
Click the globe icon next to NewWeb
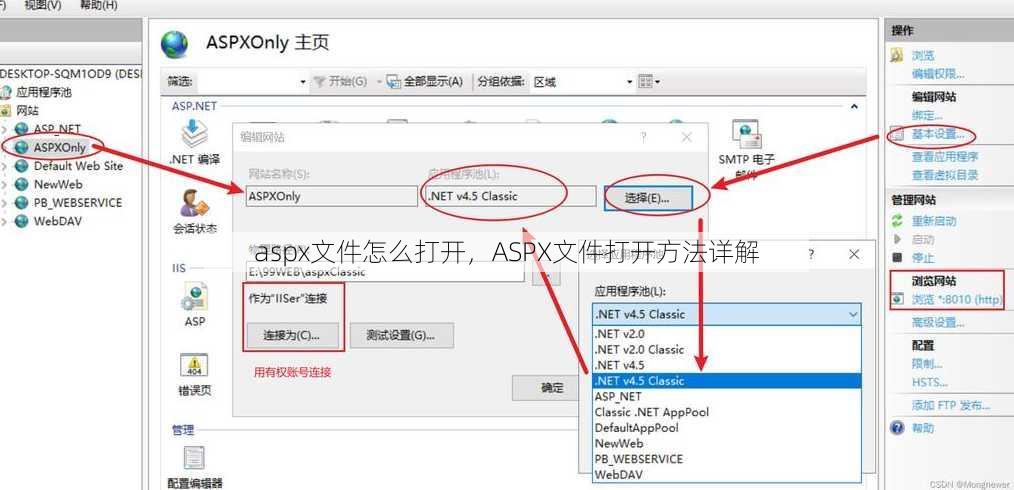22,184
